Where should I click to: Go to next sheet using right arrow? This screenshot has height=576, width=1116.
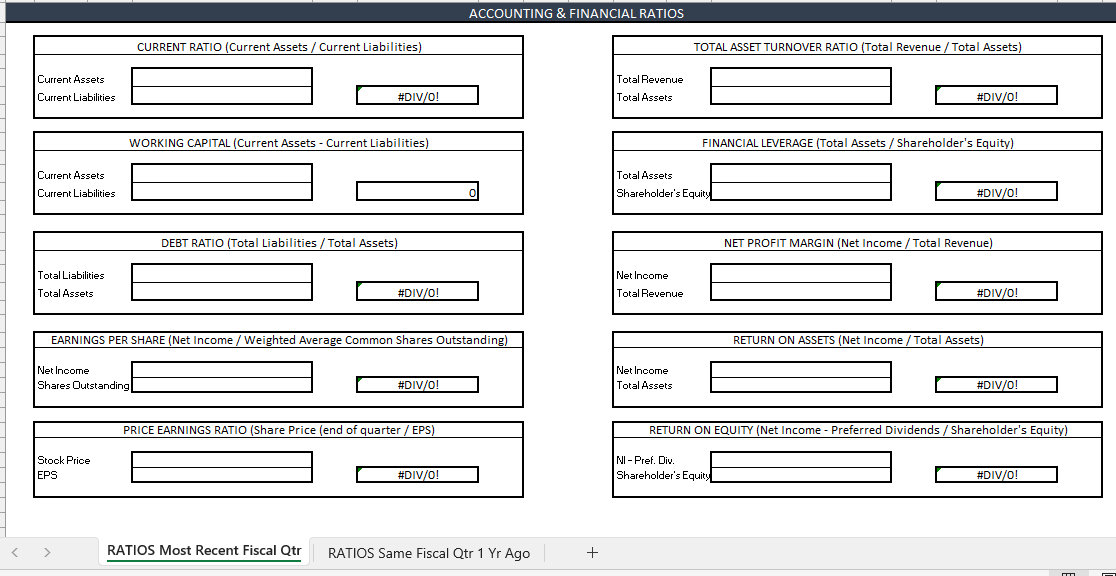point(47,553)
